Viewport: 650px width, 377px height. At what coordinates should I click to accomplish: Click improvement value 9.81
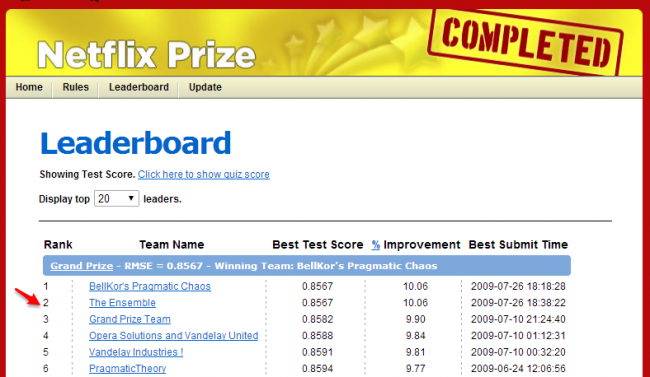coord(415,352)
